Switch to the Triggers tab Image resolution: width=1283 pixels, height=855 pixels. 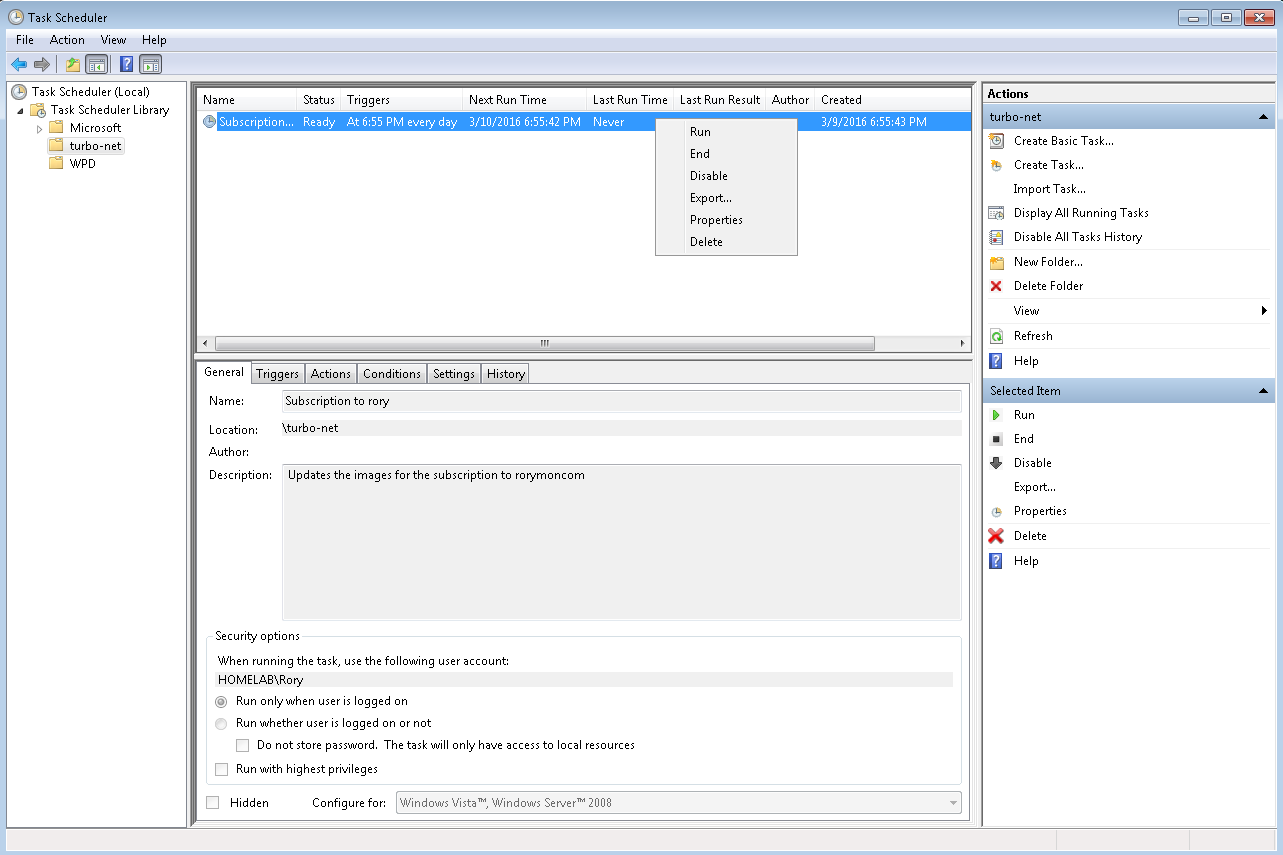tap(277, 373)
